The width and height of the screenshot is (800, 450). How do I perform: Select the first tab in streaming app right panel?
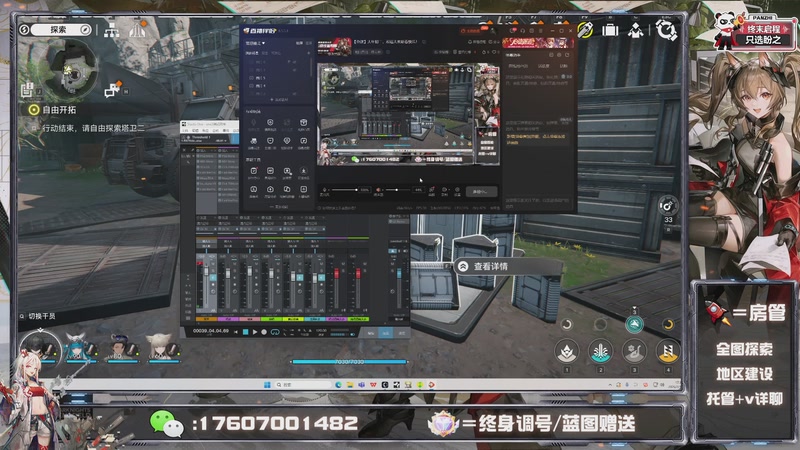pos(518,66)
